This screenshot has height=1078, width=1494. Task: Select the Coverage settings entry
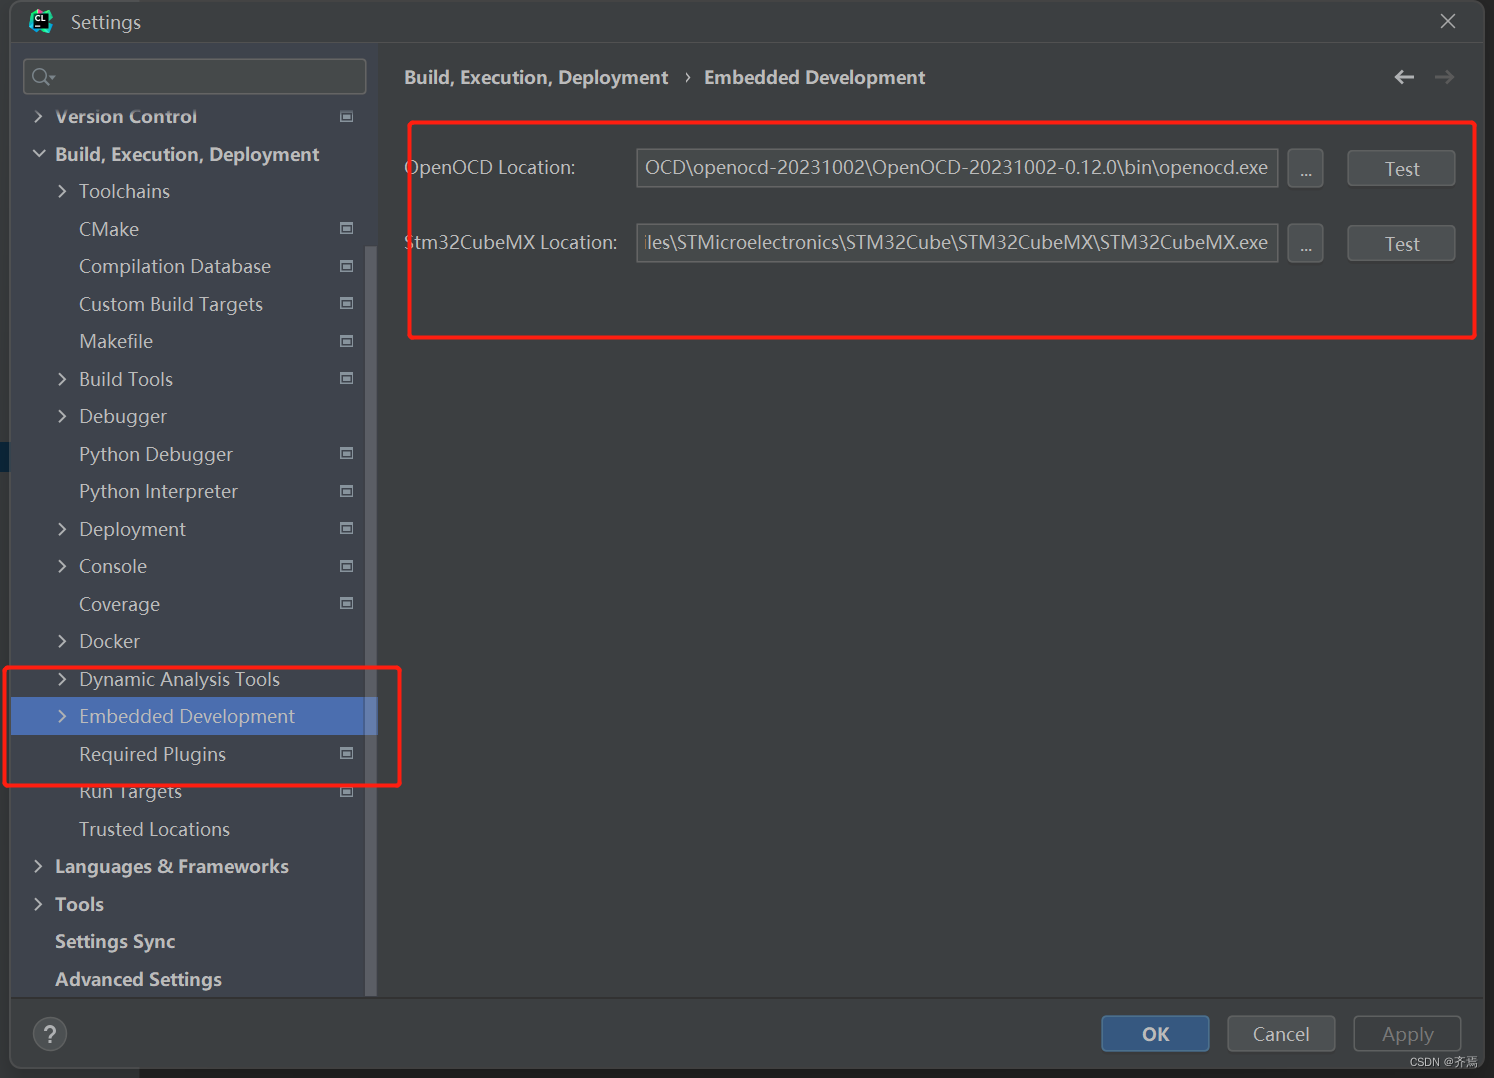pyautogui.click(x=119, y=604)
